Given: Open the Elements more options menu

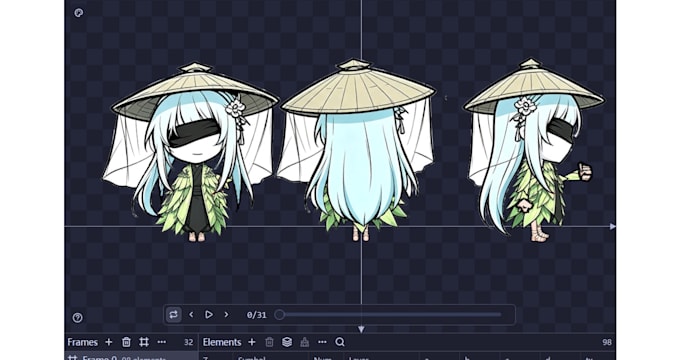Looking at the screenshot, I should (322, 342).
